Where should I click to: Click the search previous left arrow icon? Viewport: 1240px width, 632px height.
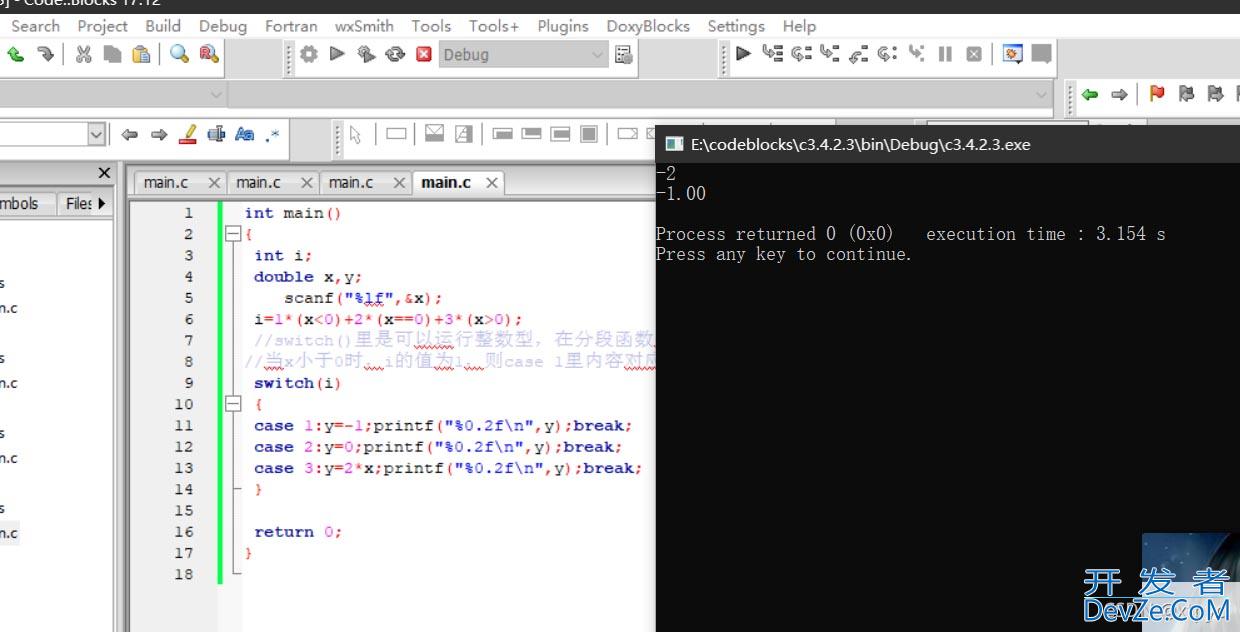tap(129, 134)
